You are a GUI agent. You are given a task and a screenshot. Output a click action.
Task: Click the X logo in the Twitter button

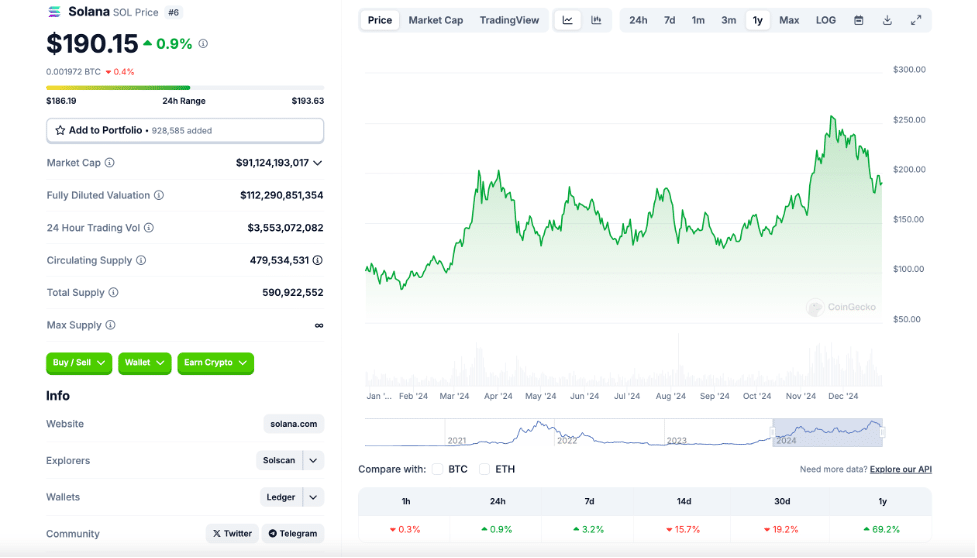pyautogui.click(x=217, y=534)
